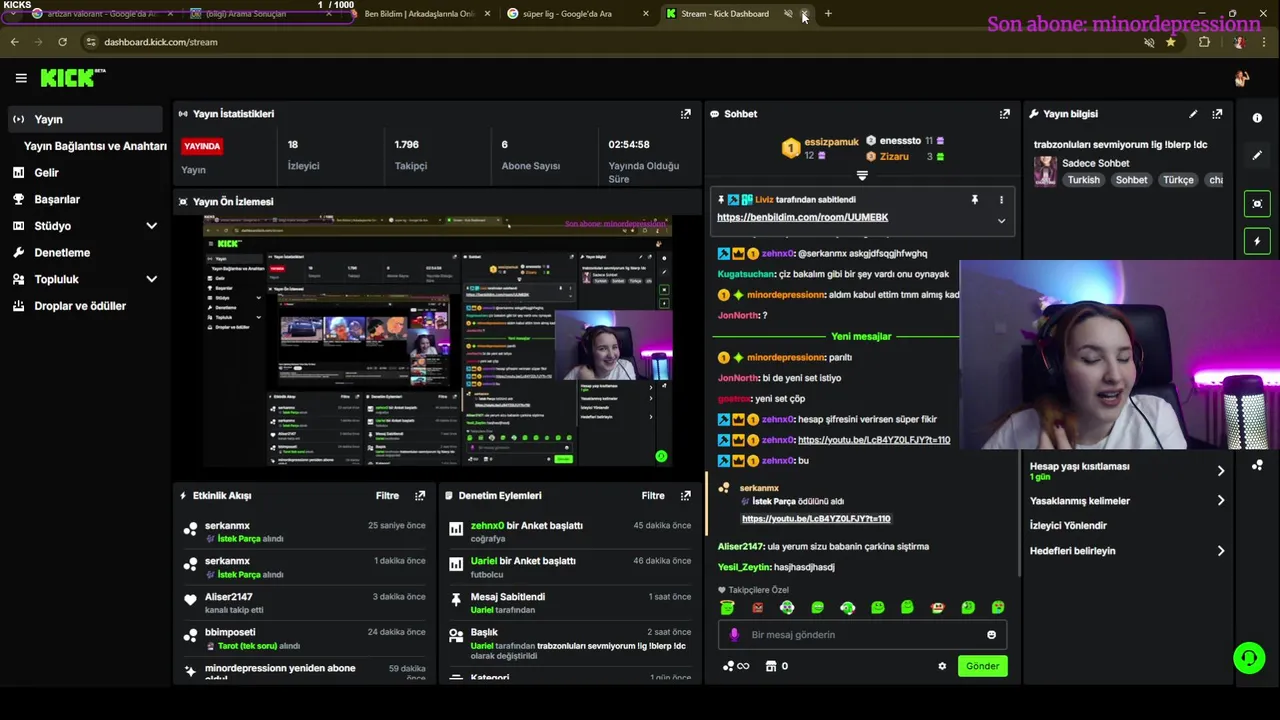Click the purple microphone icon in message box

(734, 634)
